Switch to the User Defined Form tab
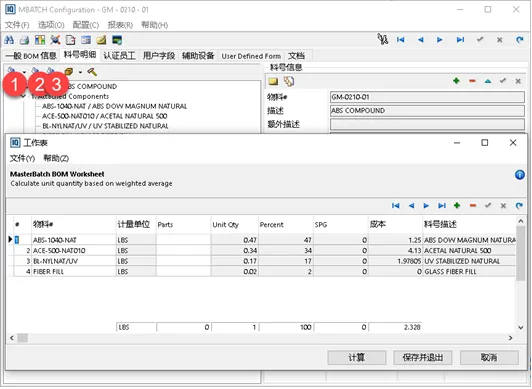This screenshot has width=532, height=389. click(251, 56)
